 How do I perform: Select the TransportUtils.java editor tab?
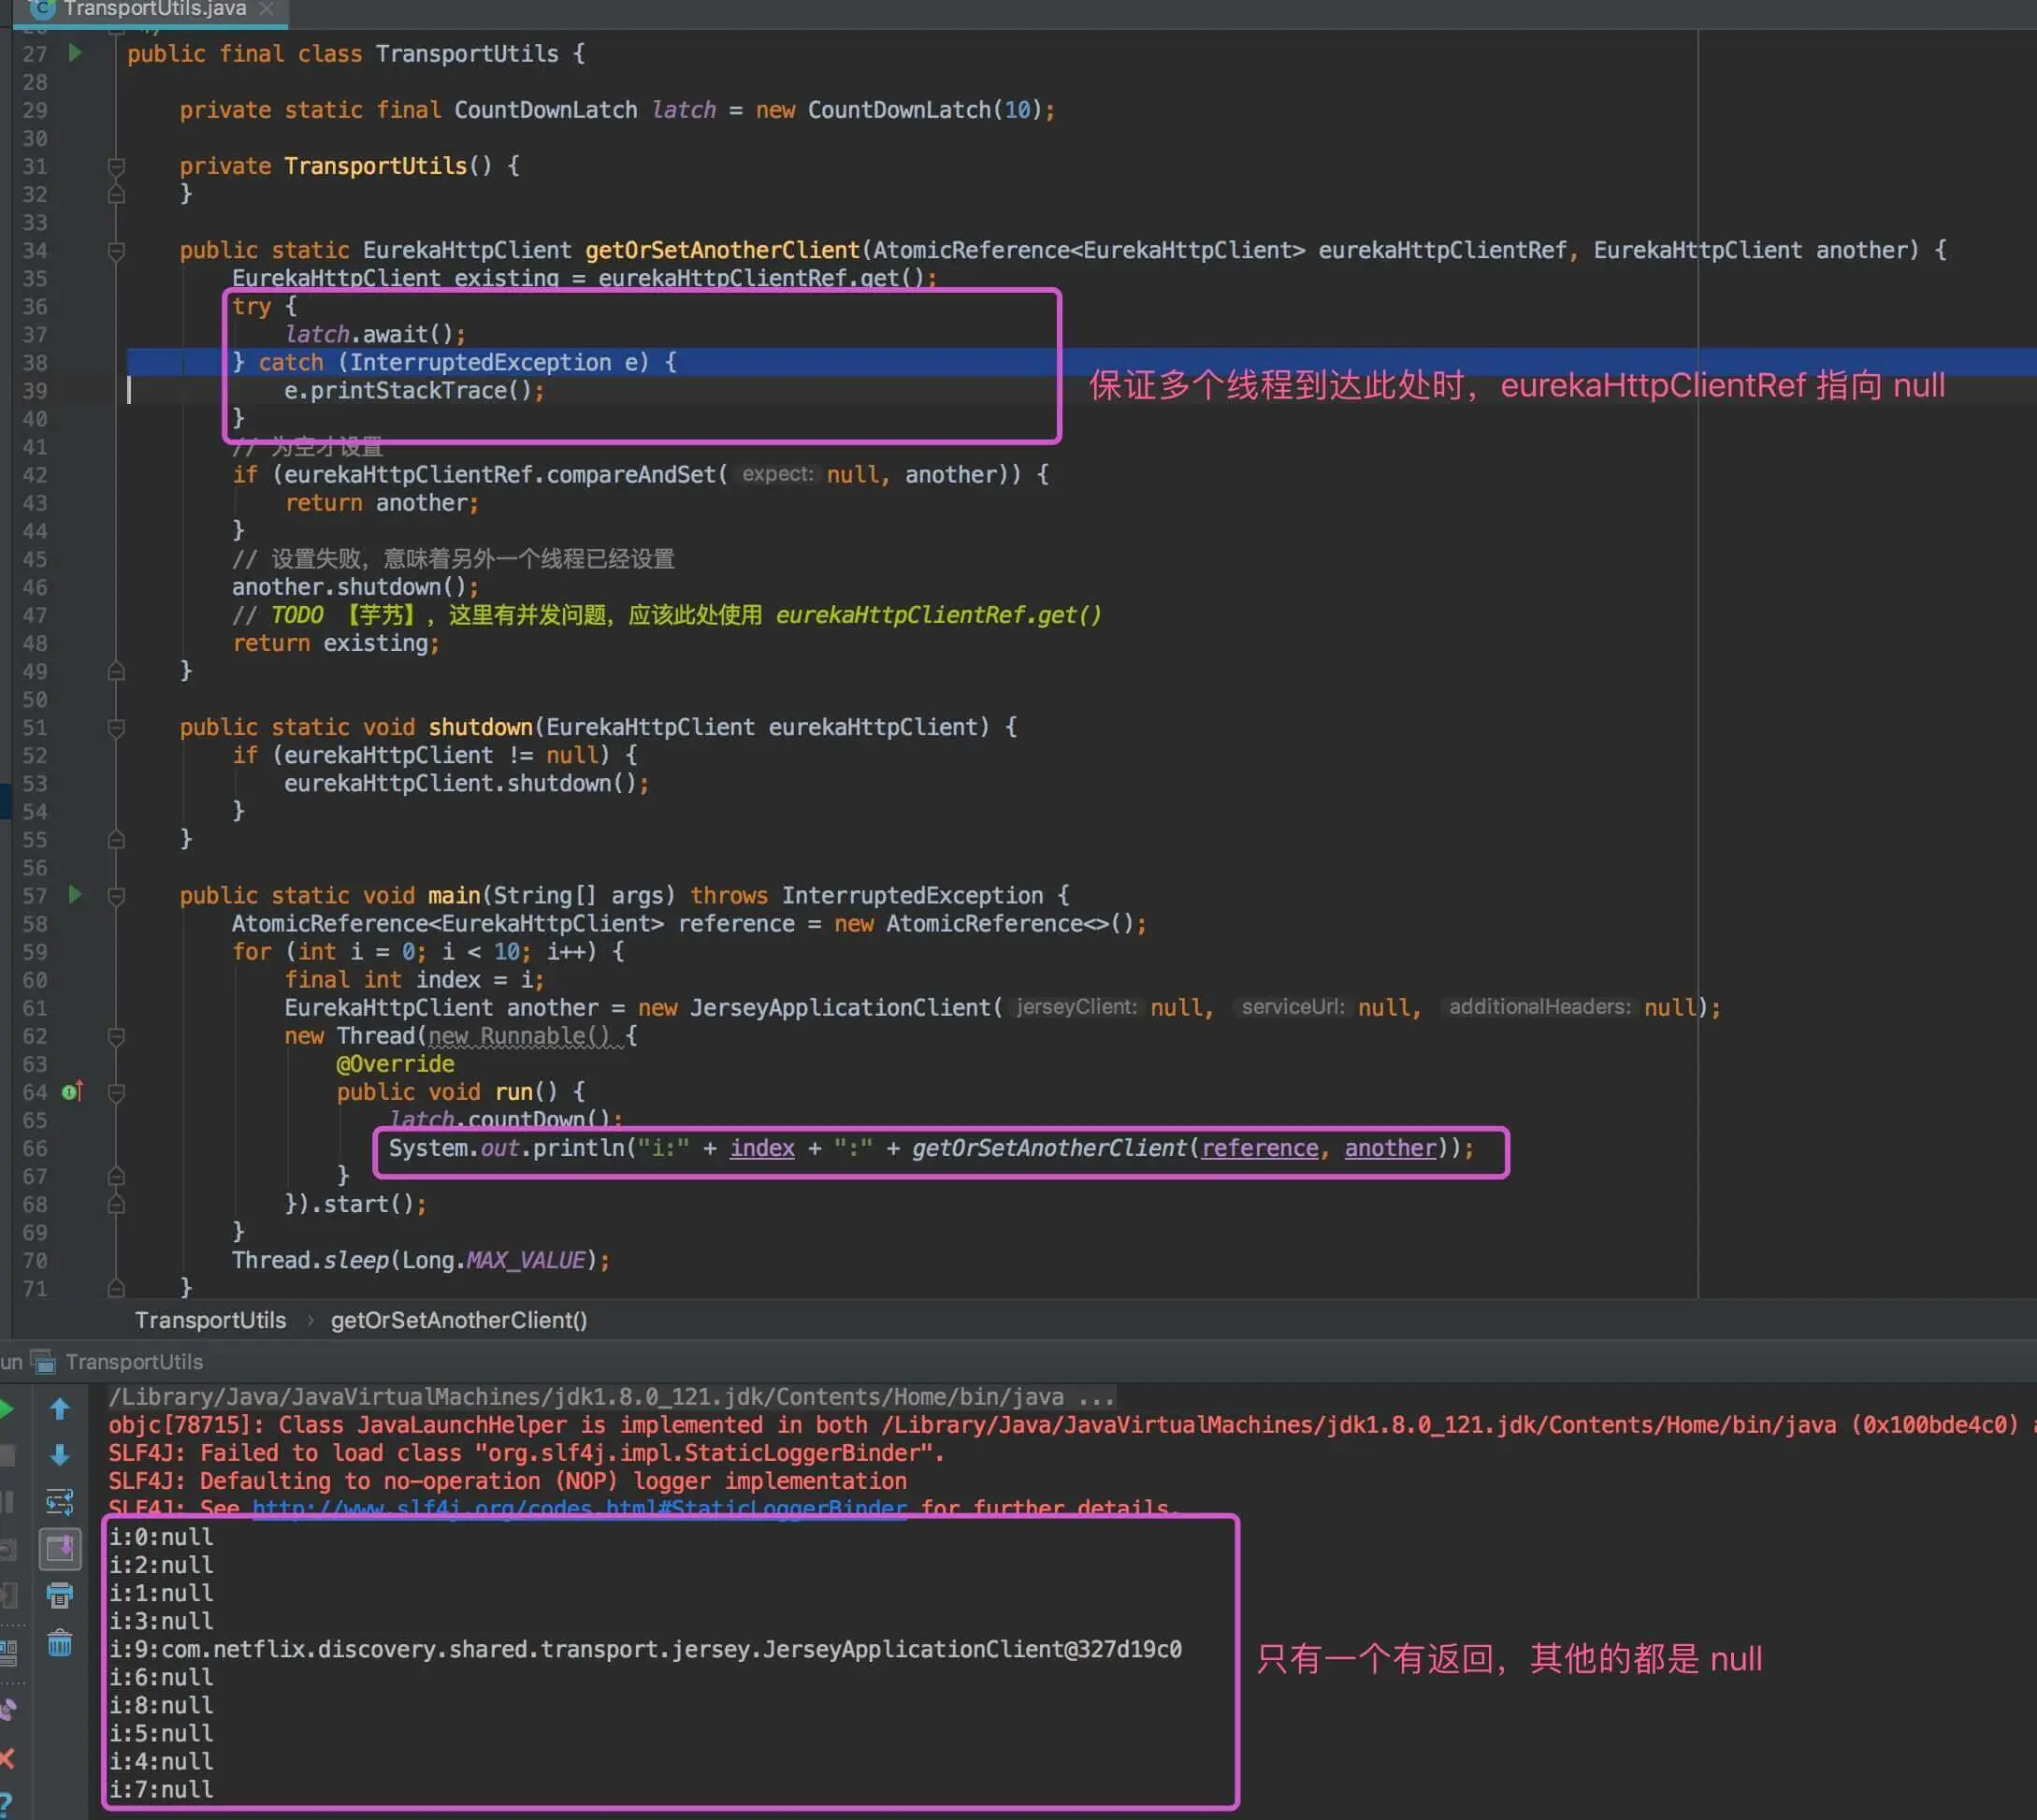pyautogui.click(x=155, y=10)
